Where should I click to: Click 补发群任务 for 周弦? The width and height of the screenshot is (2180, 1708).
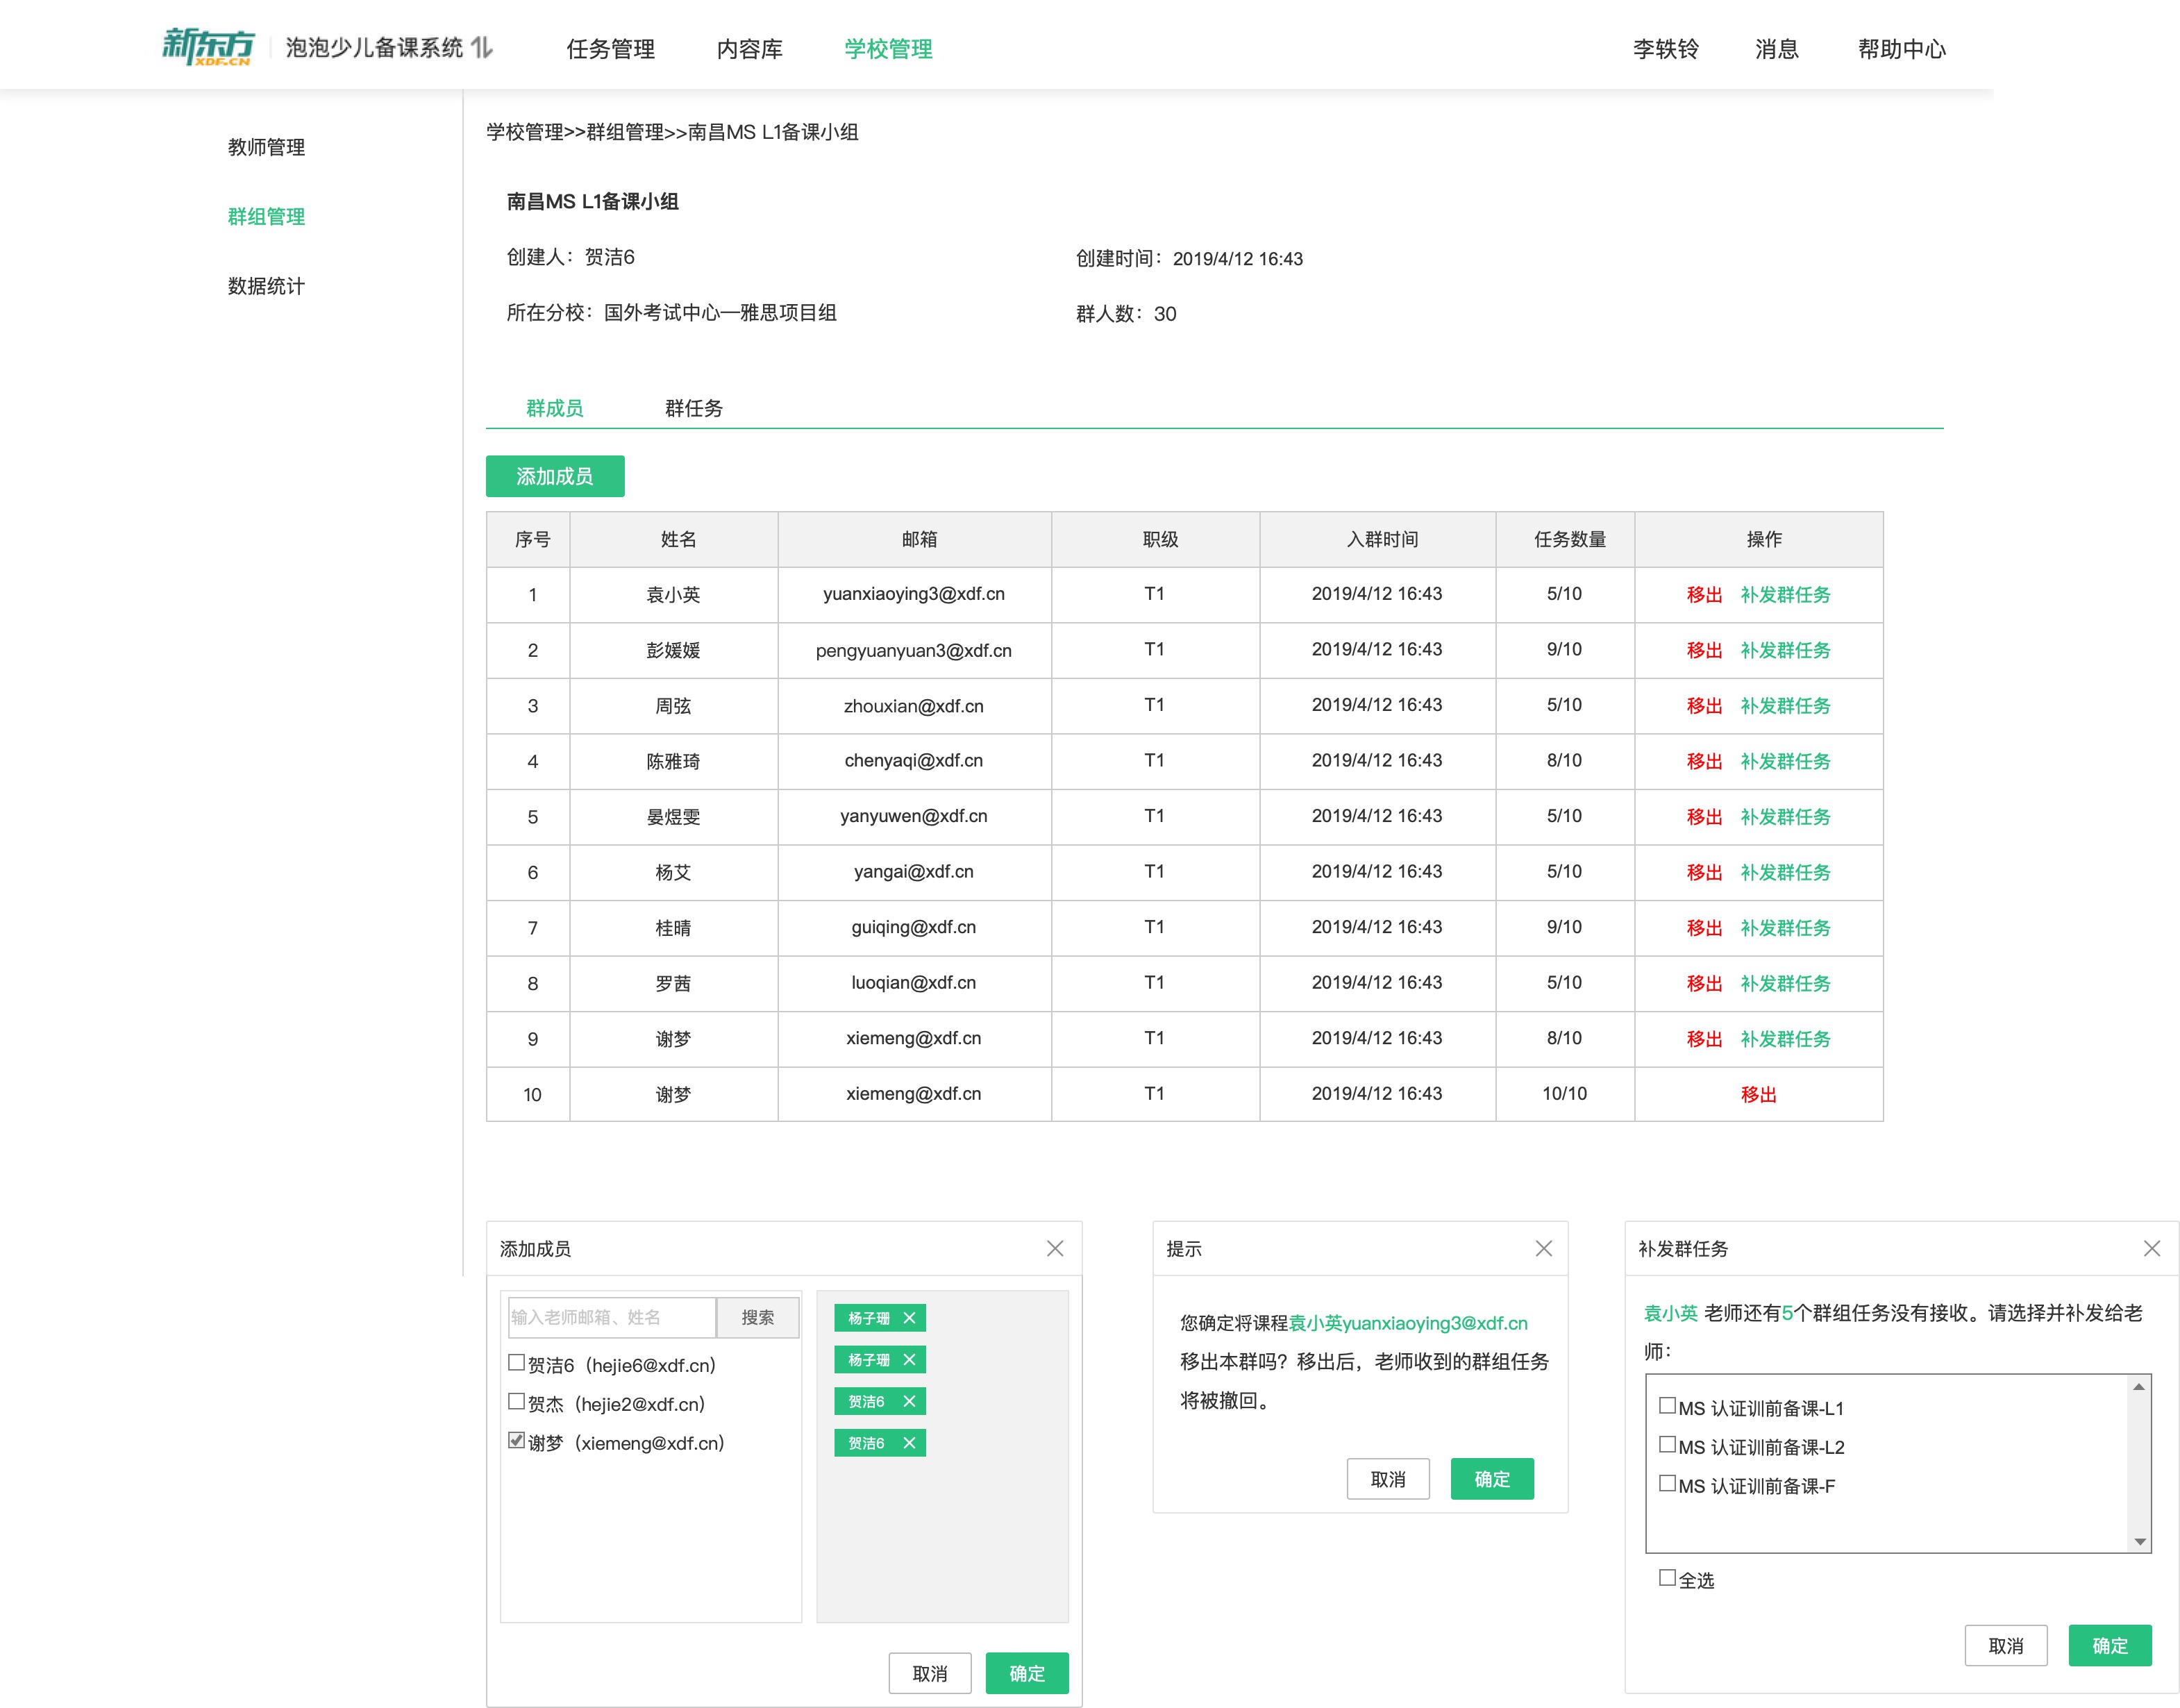click(1785, 706)
